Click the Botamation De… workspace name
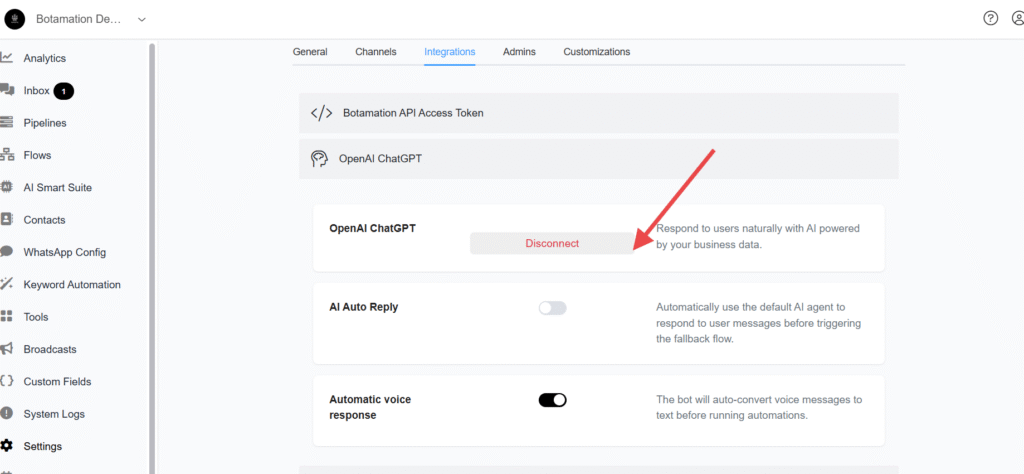1024x474 pixels. coord(79,20)
